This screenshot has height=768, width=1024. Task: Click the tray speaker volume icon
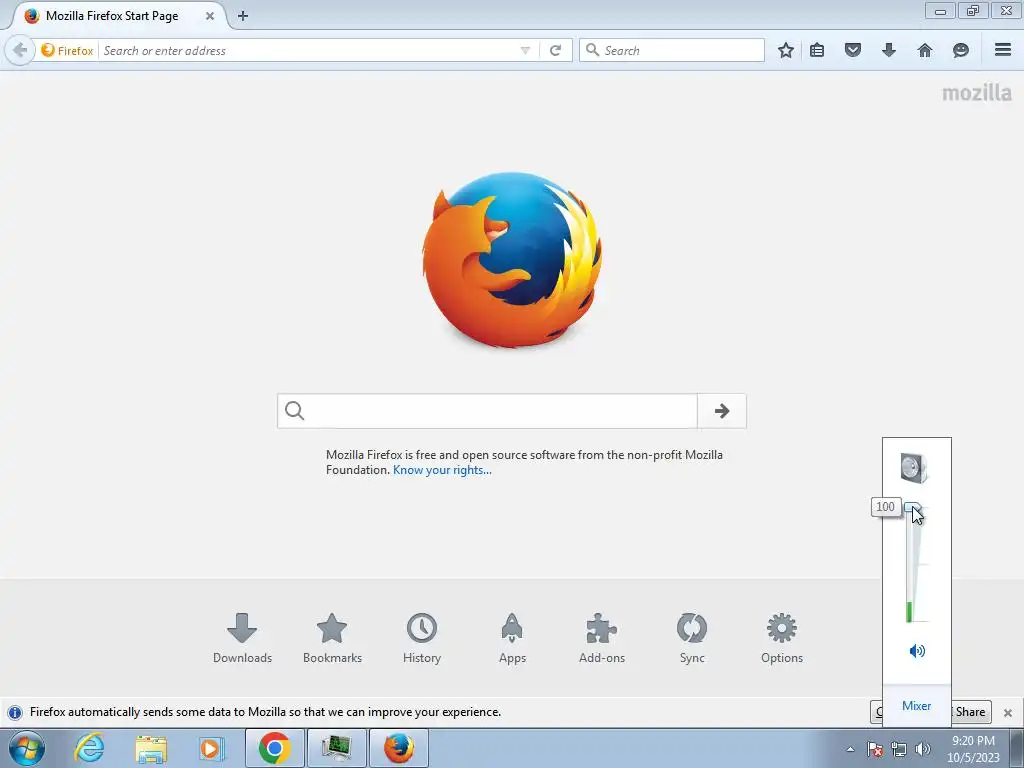tap(923, 749)
